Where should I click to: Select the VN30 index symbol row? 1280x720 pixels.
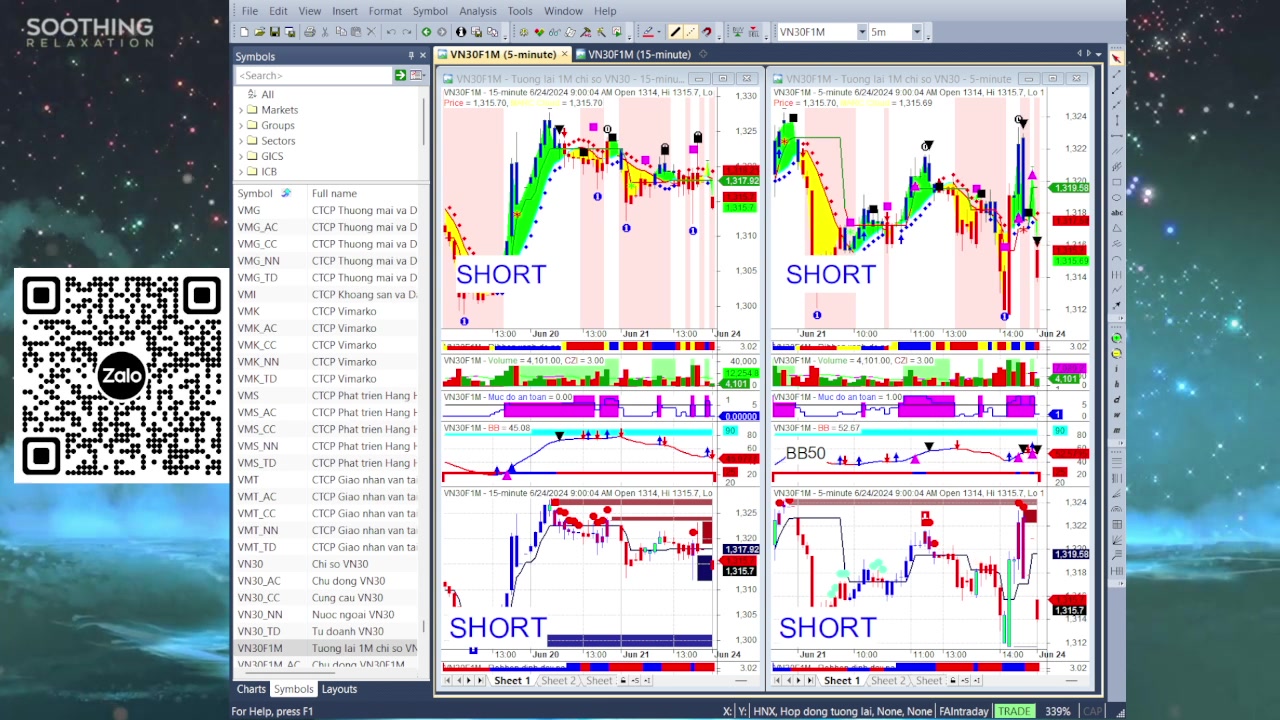click(x=326, y=564)
